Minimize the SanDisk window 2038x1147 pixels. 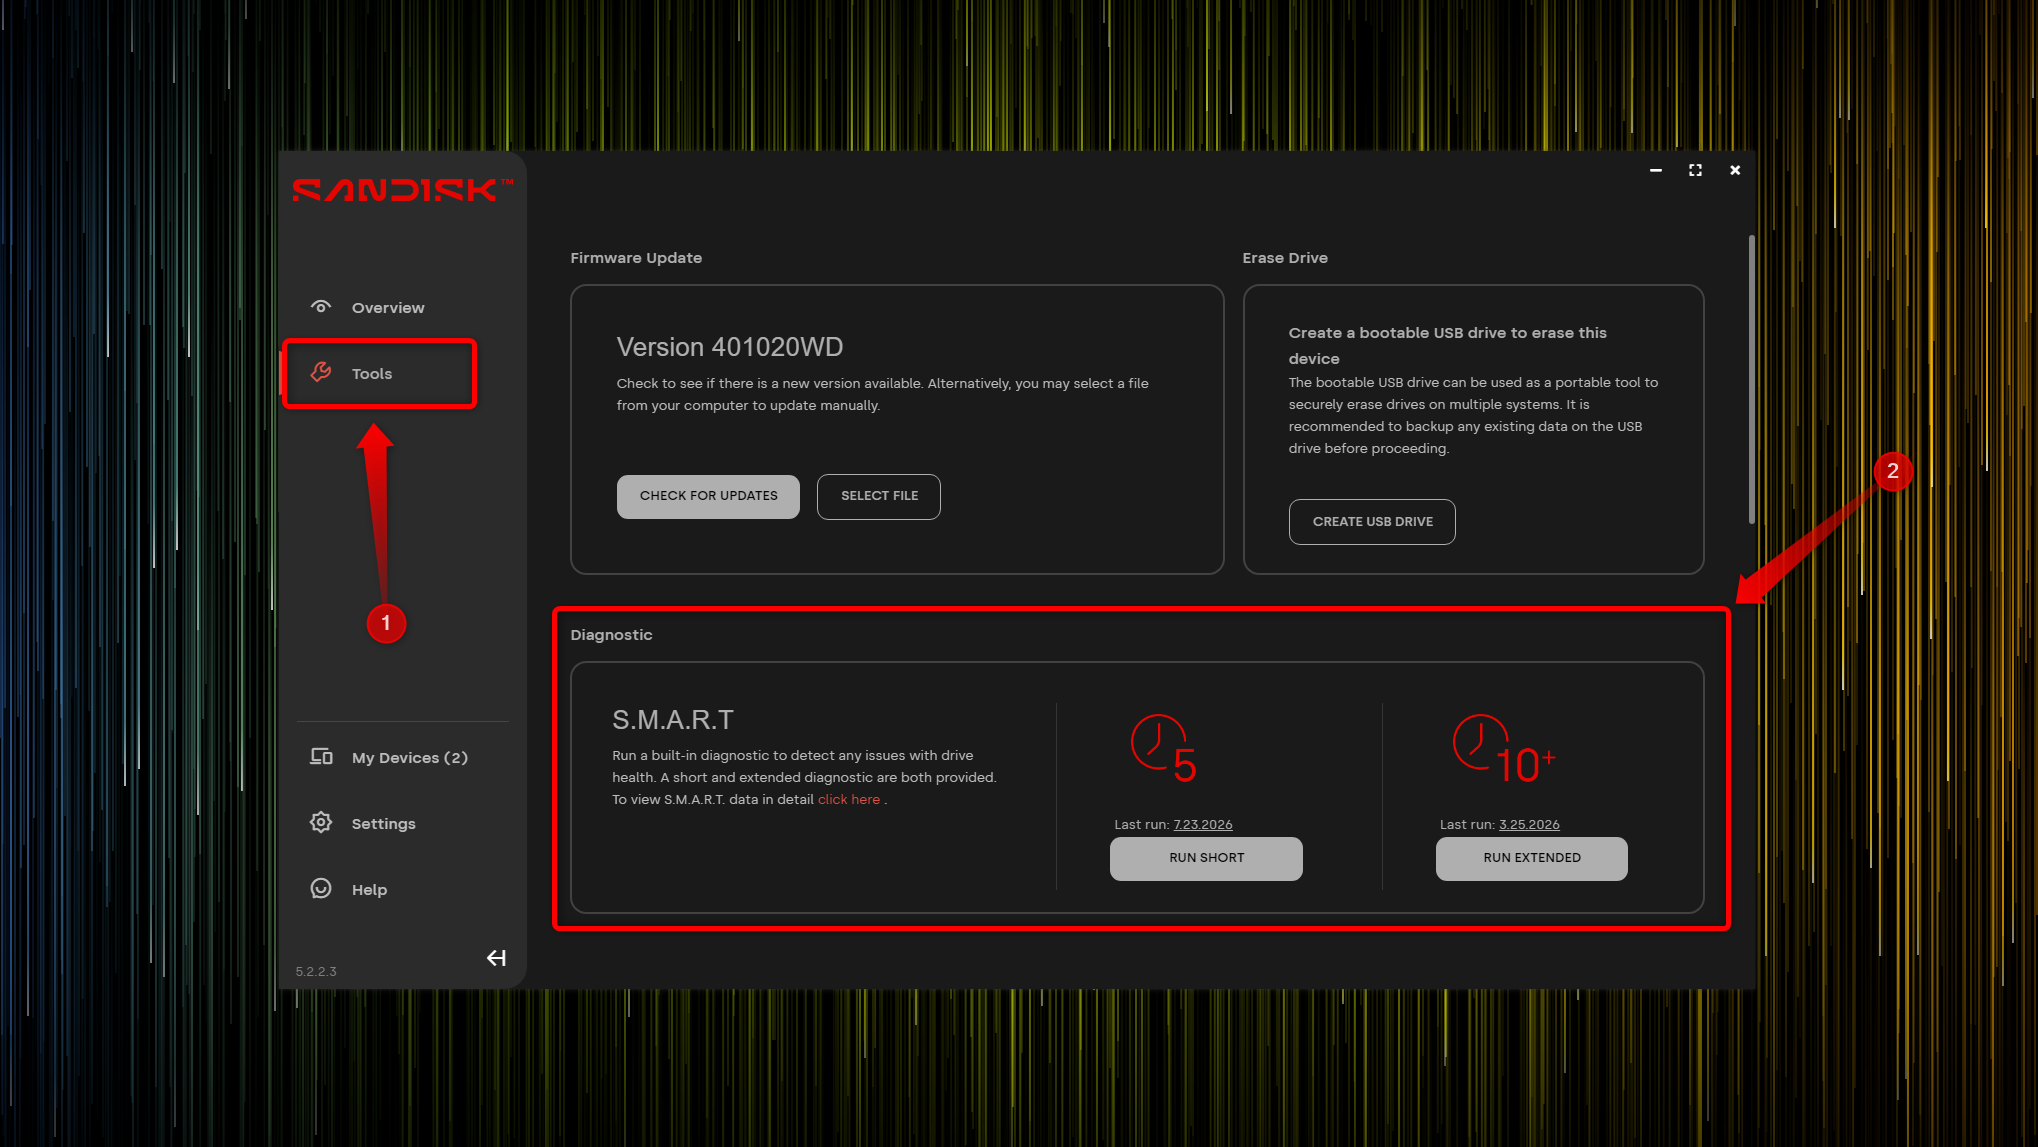1656,171
